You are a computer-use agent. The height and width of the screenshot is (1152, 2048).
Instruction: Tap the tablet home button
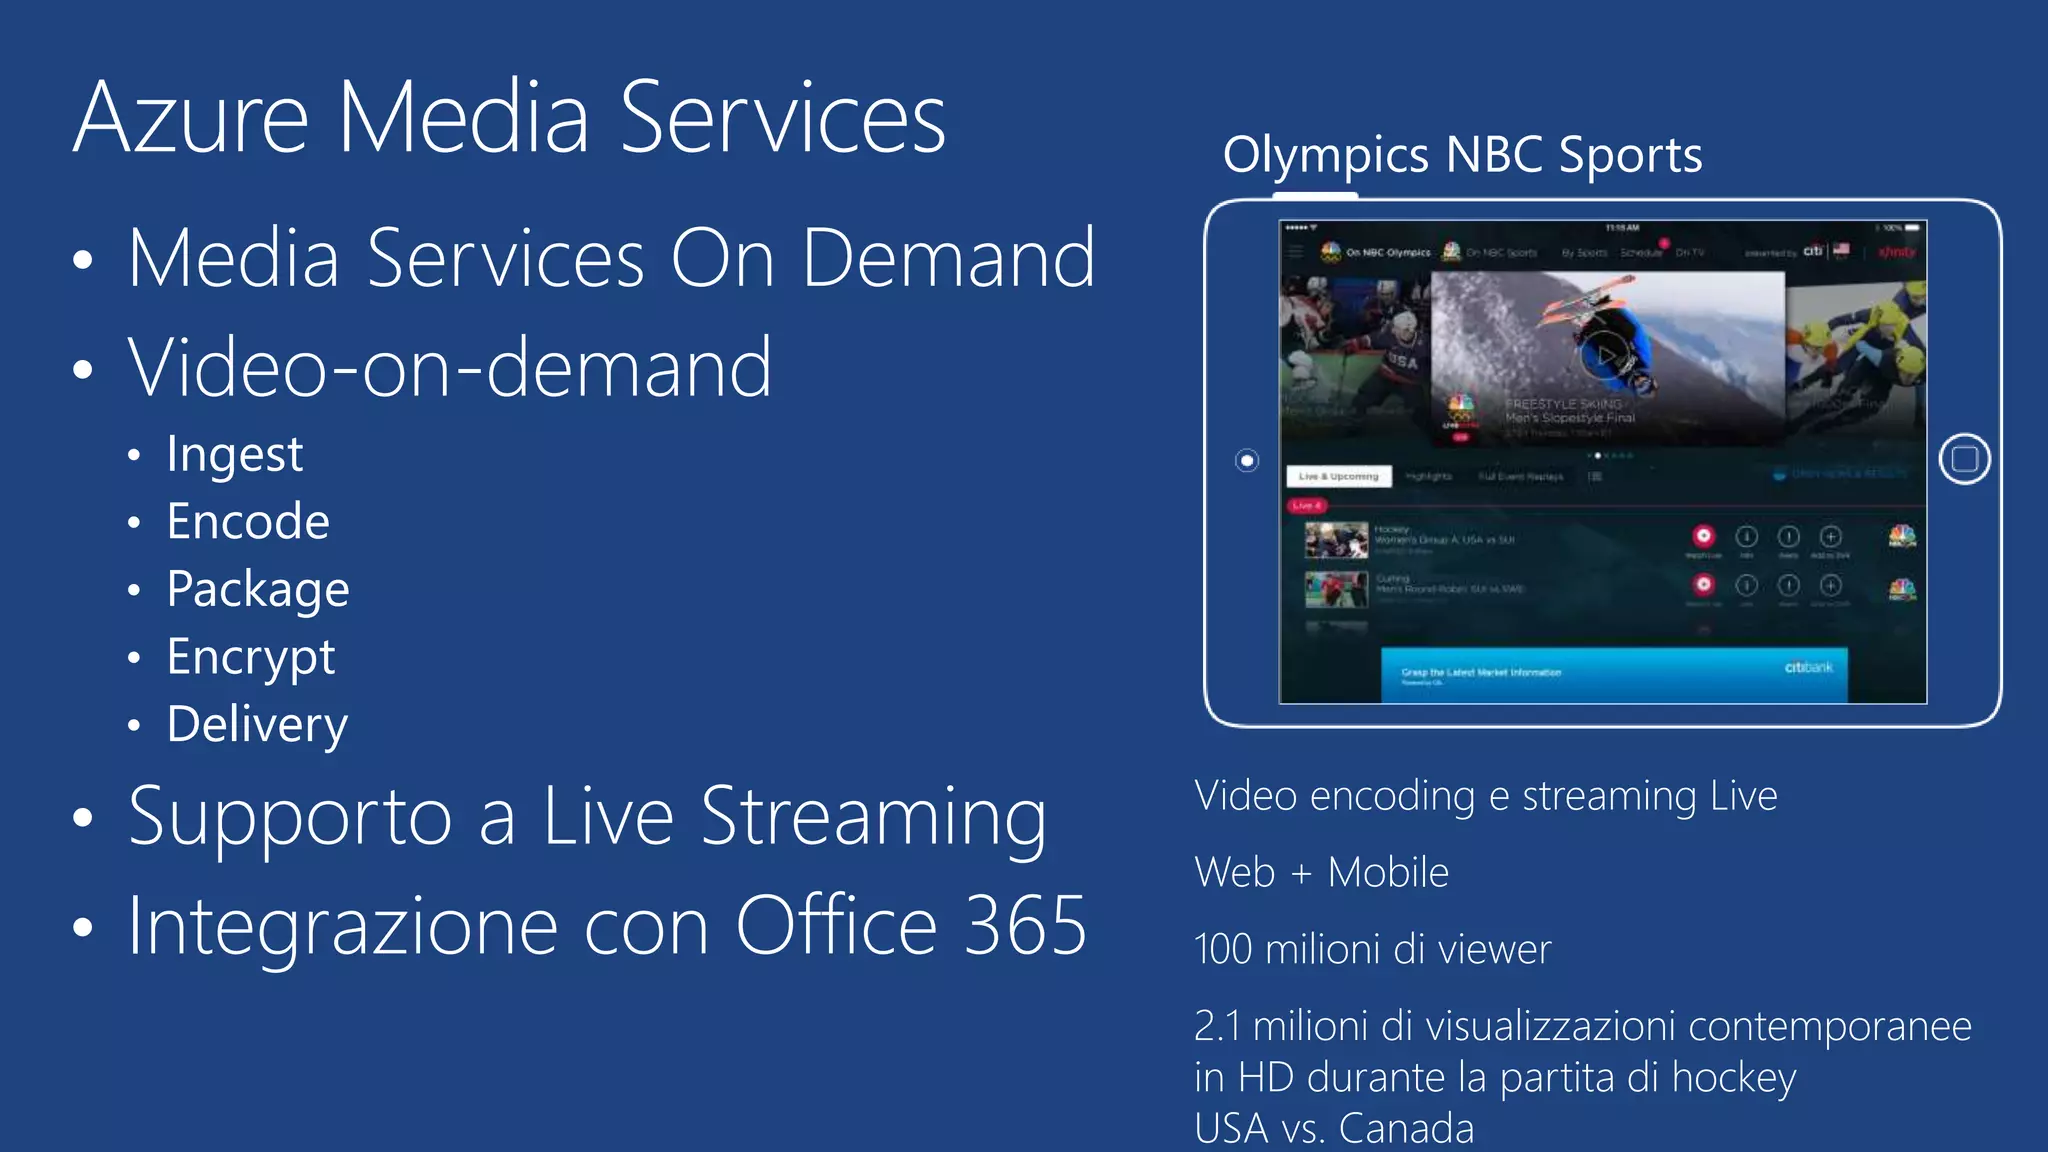point(1964,459)
